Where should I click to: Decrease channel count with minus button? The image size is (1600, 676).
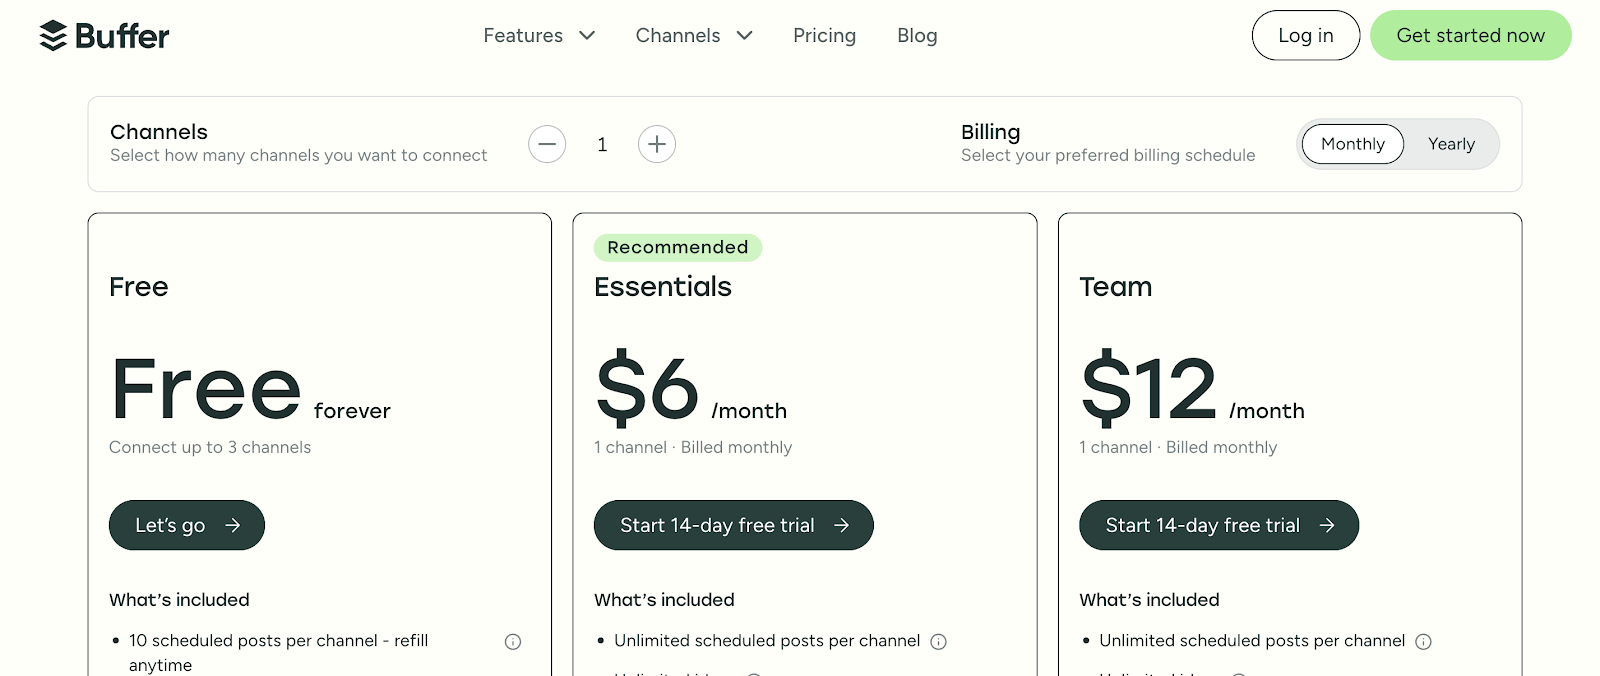[x=547, y=144]
